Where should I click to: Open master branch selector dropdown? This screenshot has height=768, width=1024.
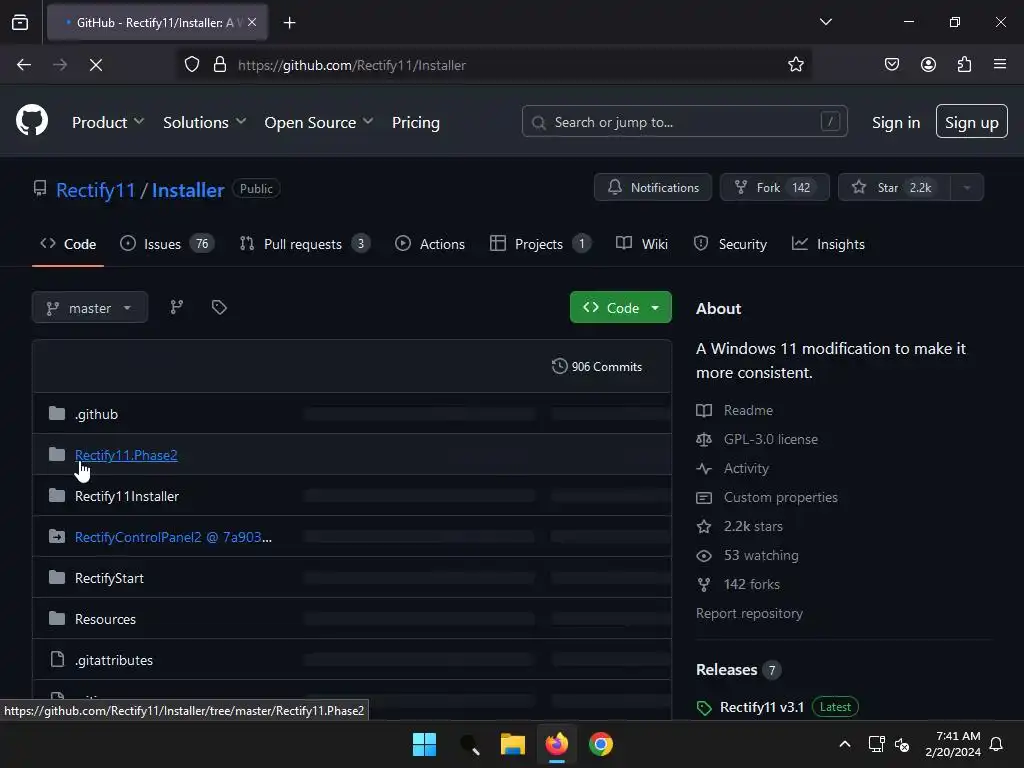89,308
